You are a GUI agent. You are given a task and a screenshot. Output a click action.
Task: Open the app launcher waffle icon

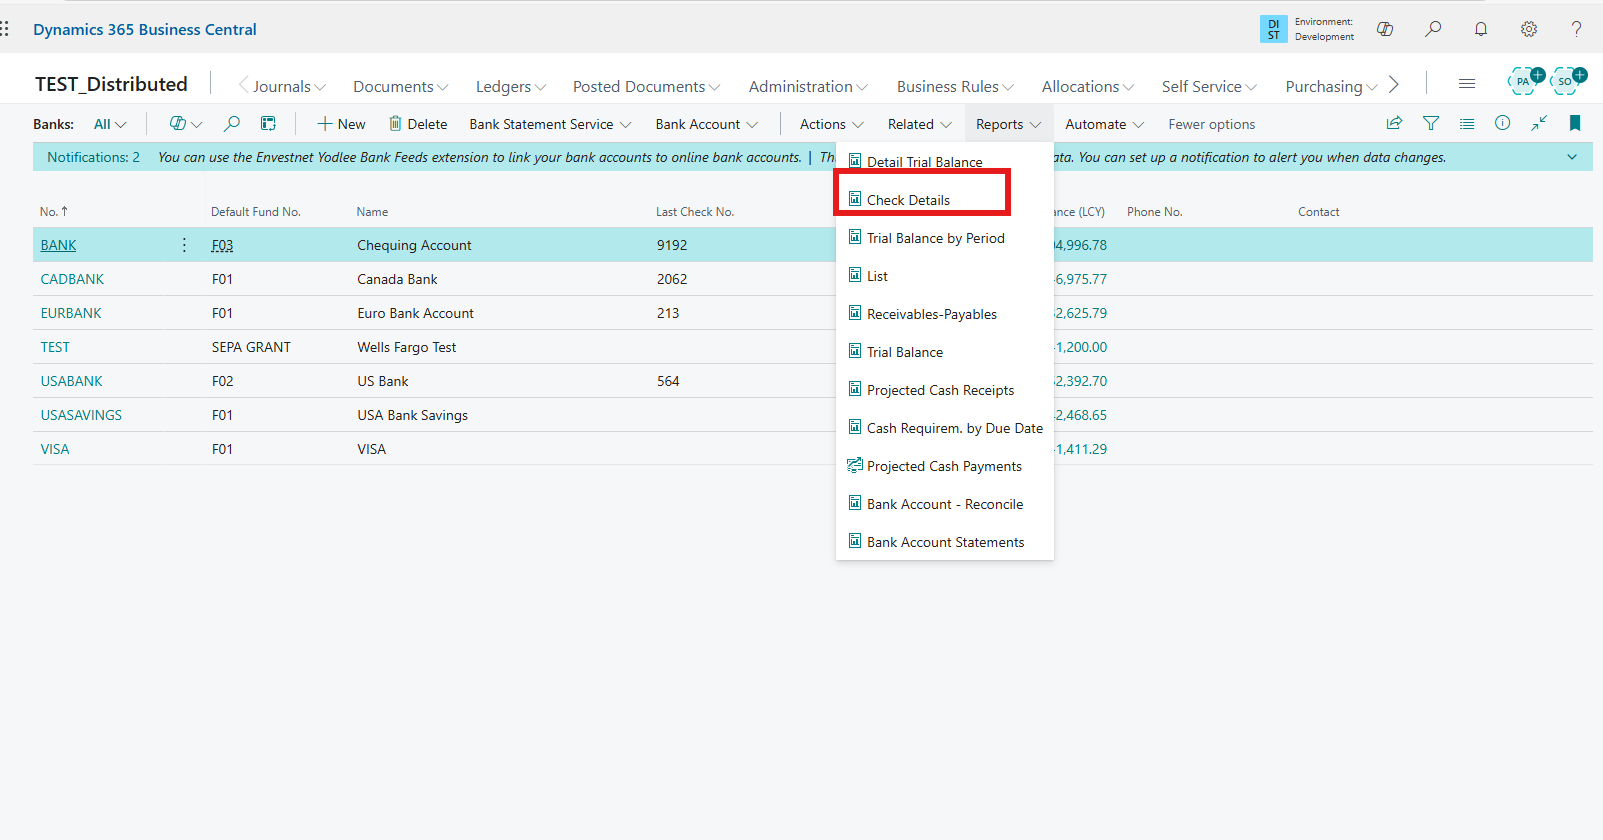tap(5, 29)
